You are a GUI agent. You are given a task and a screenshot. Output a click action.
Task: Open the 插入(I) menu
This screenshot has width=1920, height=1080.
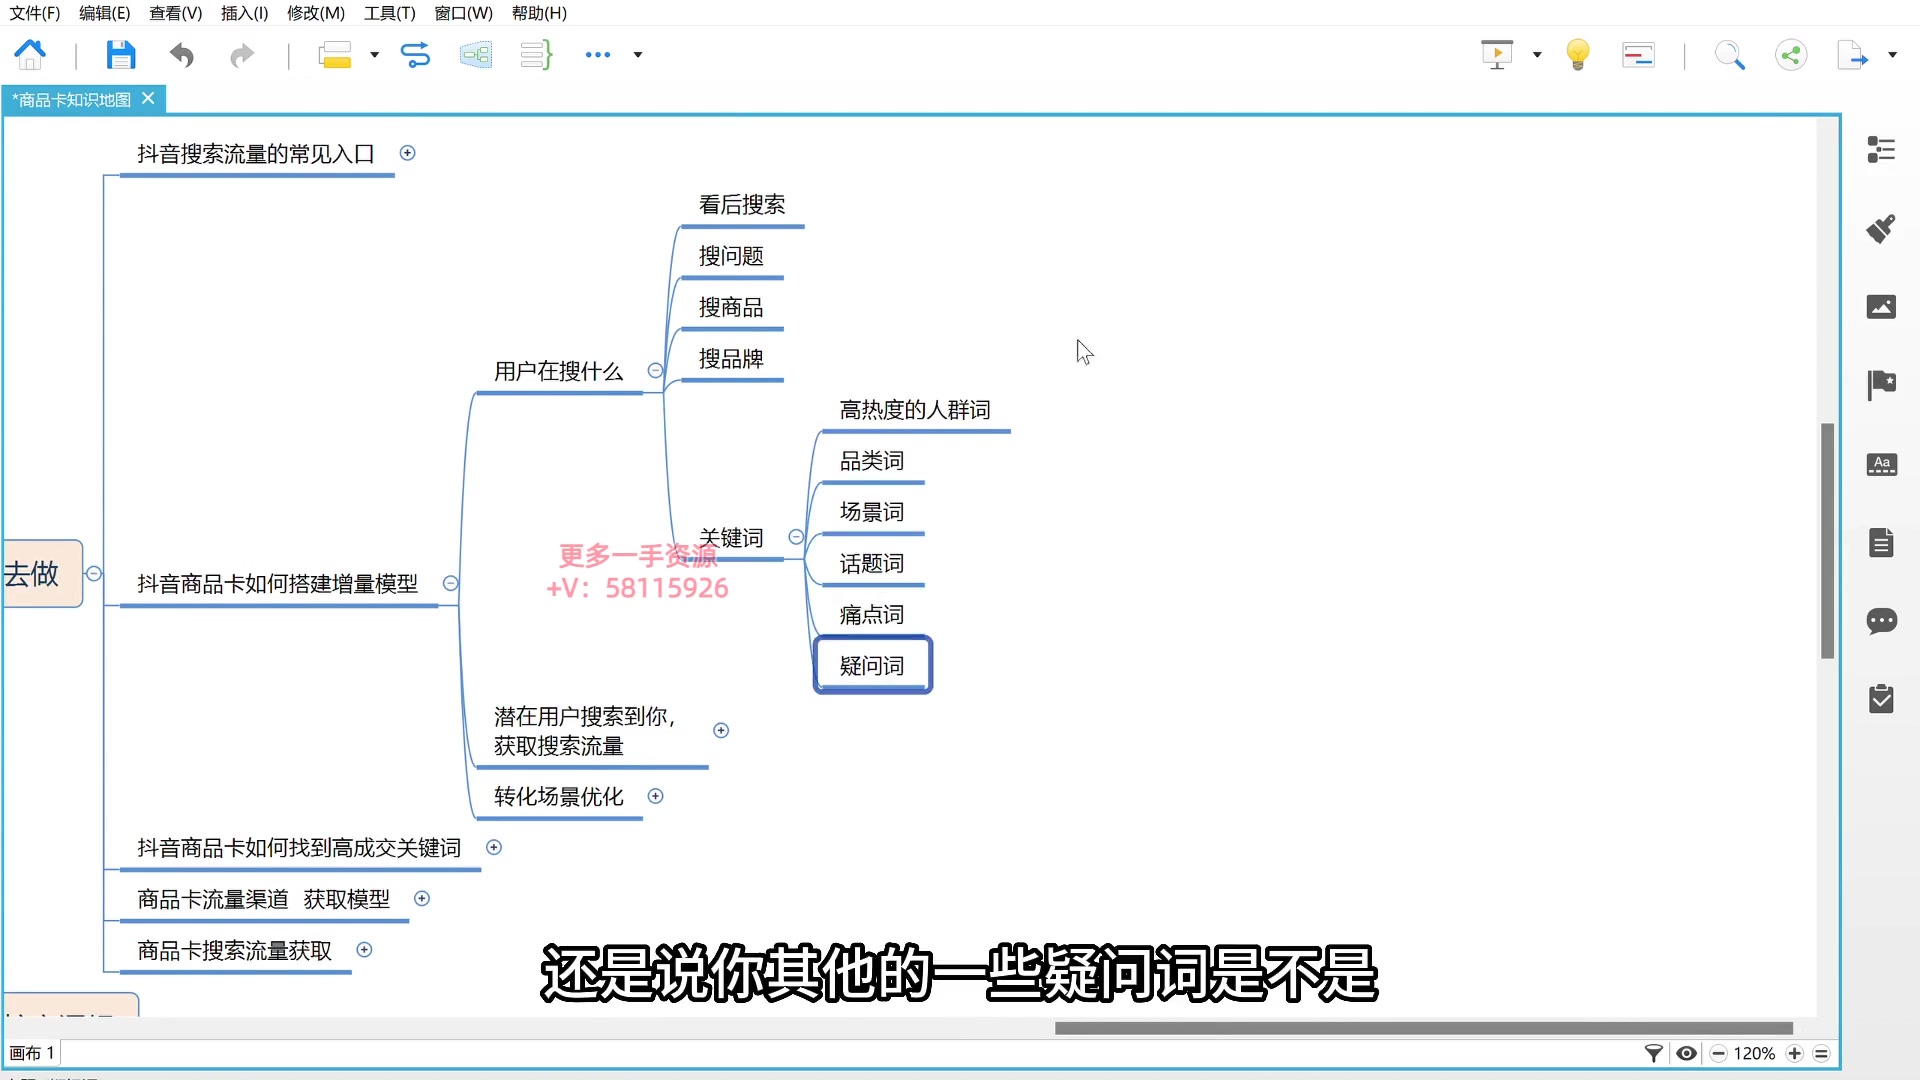(244, 13)
